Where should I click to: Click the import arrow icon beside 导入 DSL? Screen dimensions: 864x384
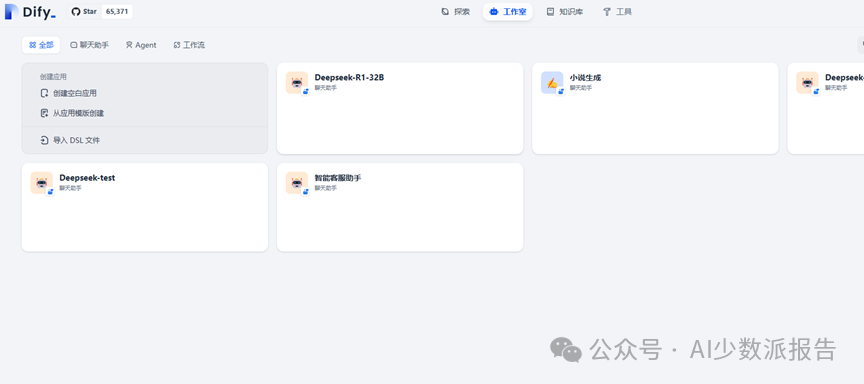pyautogui.click(x=45, y=140)
